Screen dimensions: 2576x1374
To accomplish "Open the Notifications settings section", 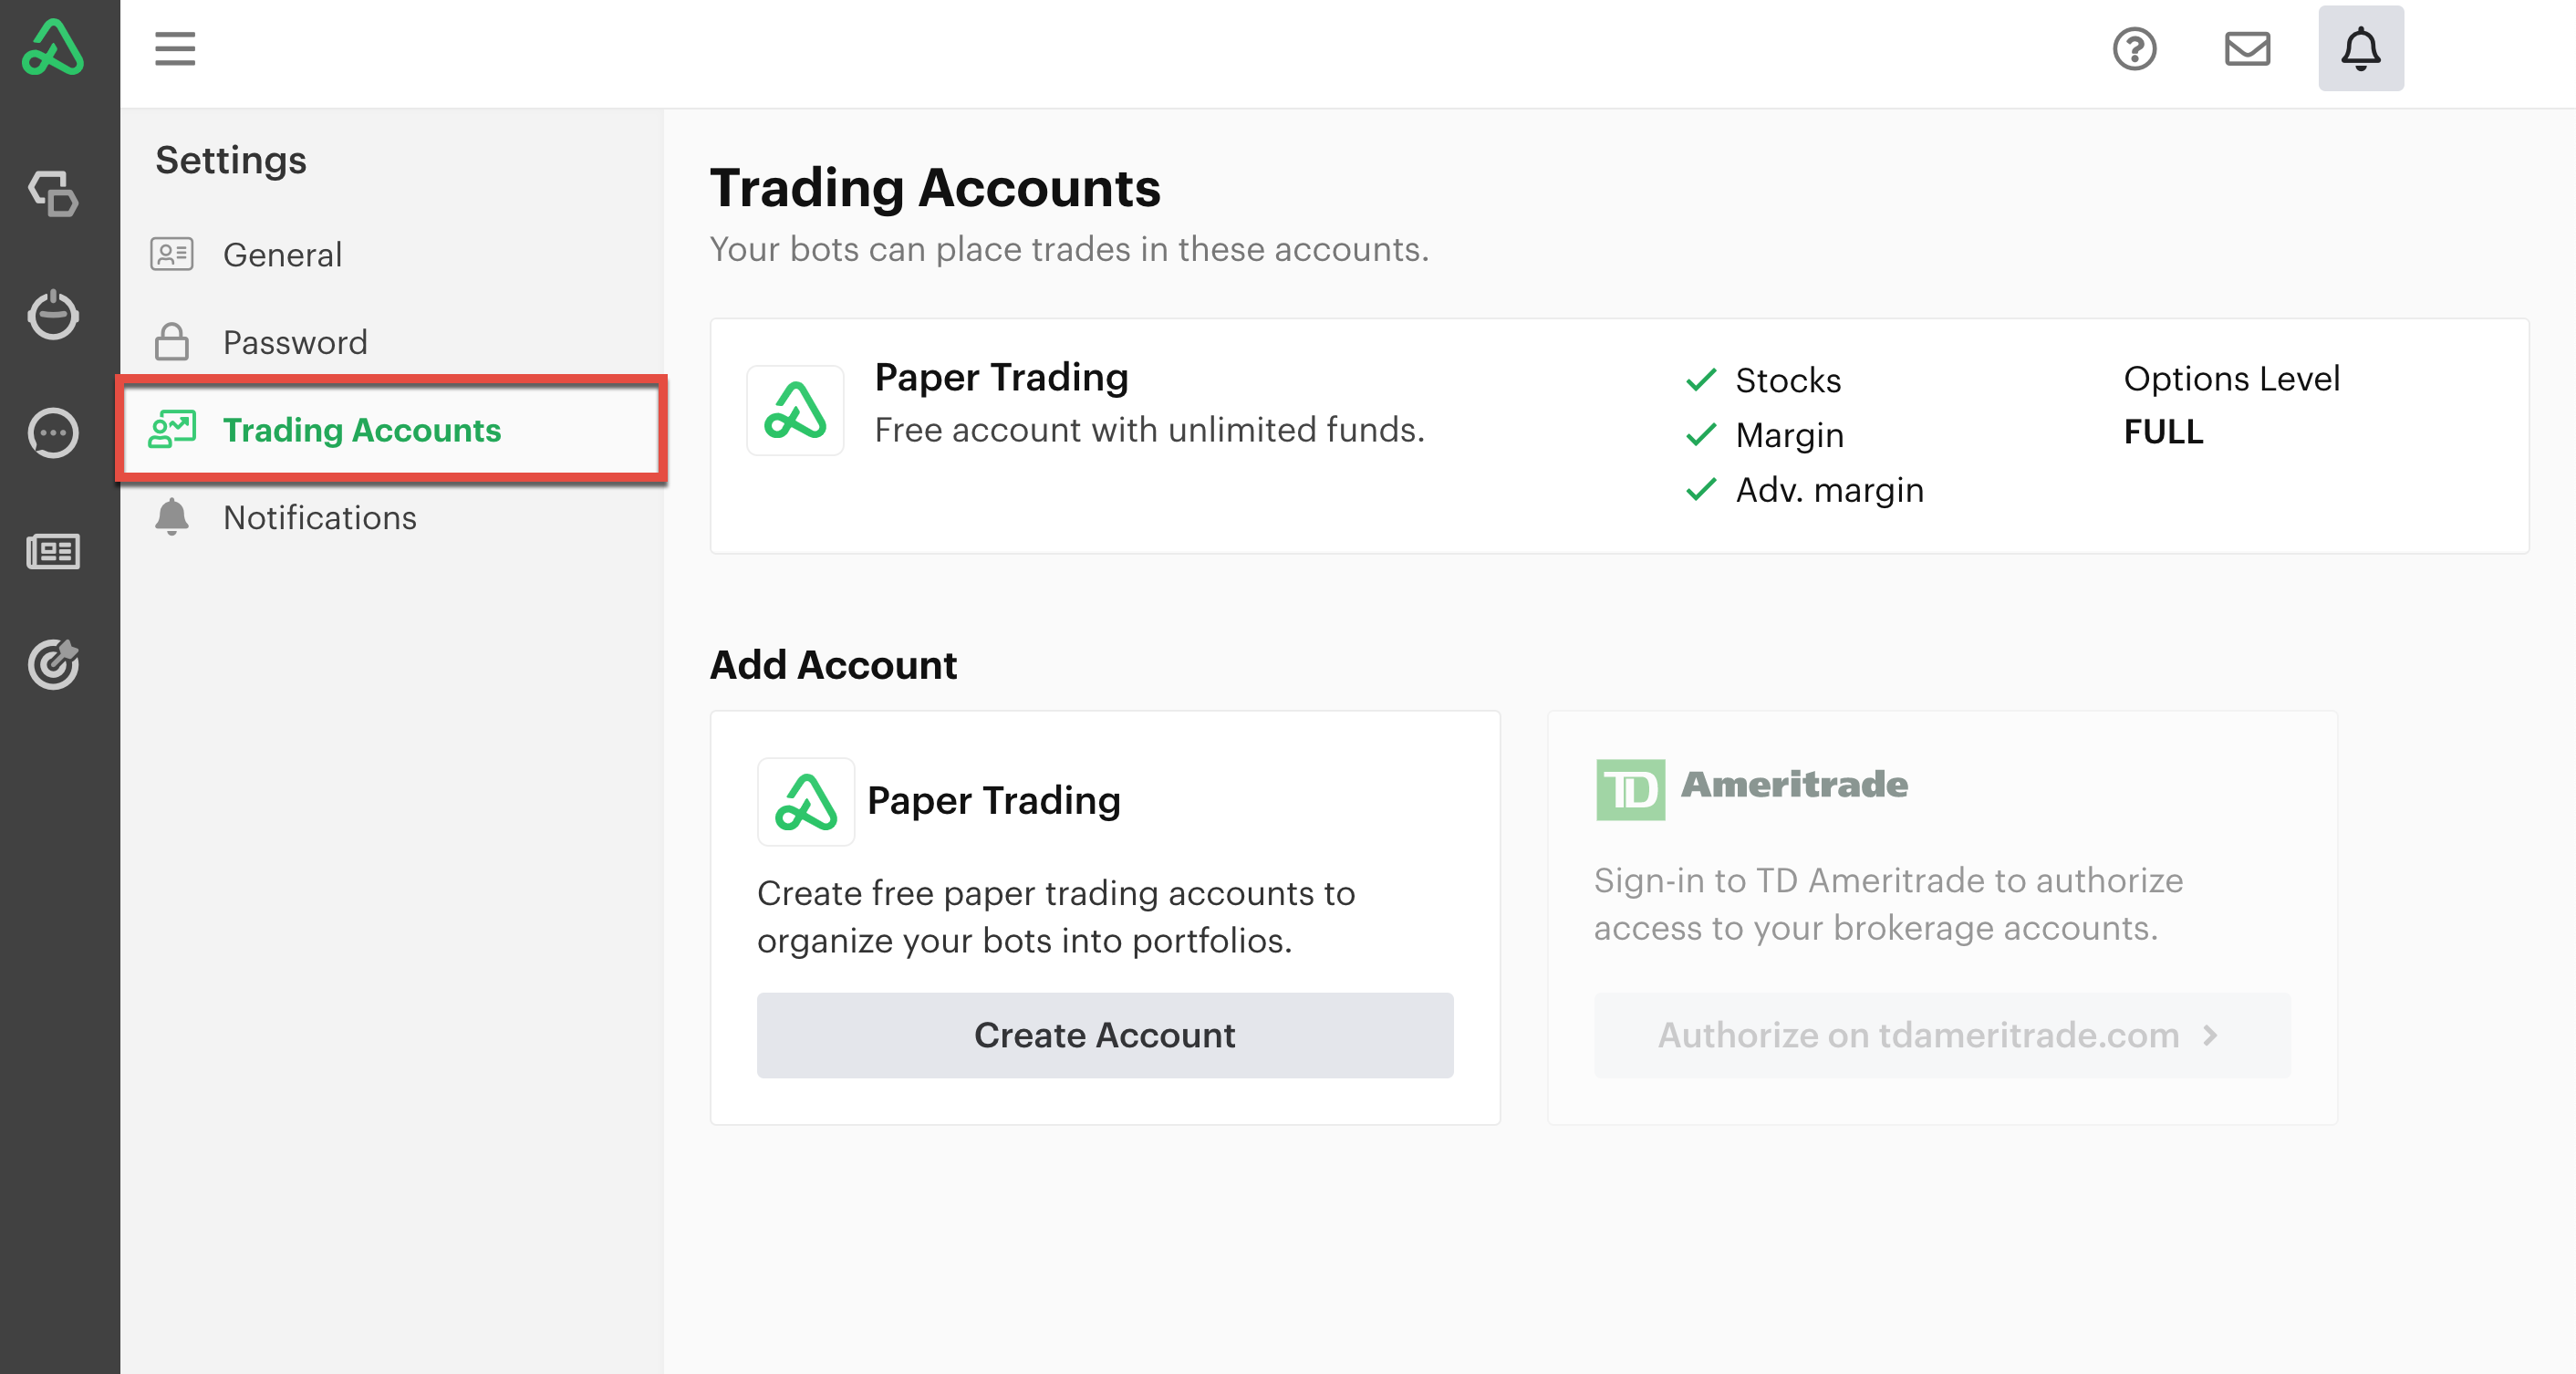I will click(x=319, y=517).
